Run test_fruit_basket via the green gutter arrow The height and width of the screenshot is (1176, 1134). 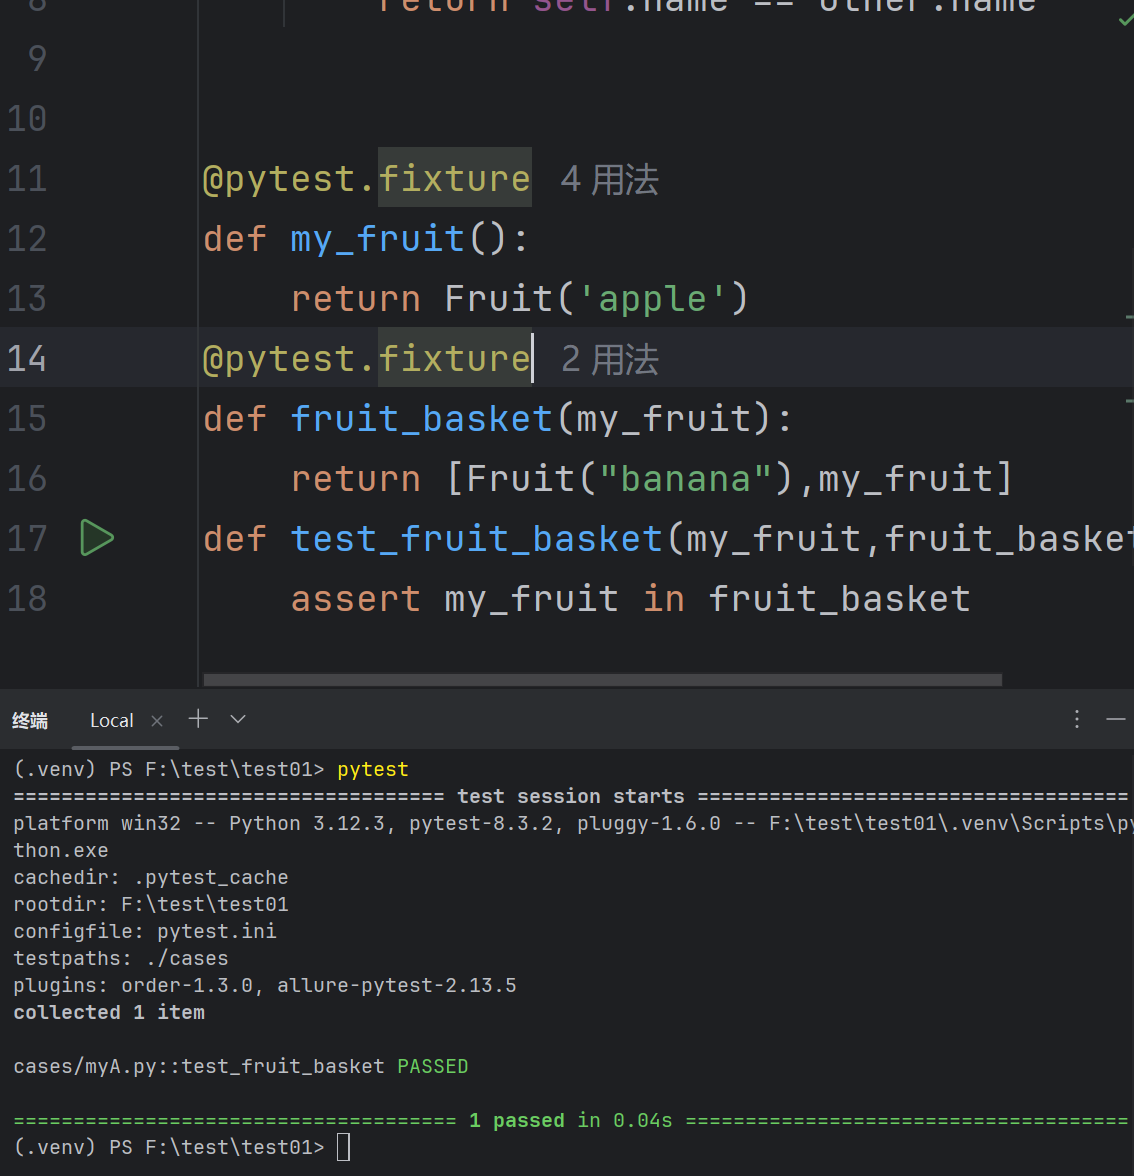click(97, 538)
